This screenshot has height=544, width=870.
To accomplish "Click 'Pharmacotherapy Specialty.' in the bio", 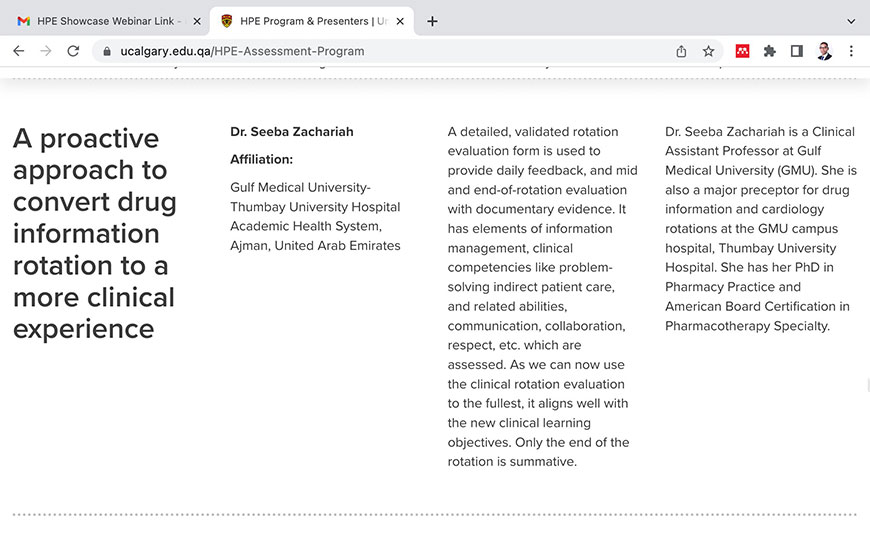I will 747,326.
